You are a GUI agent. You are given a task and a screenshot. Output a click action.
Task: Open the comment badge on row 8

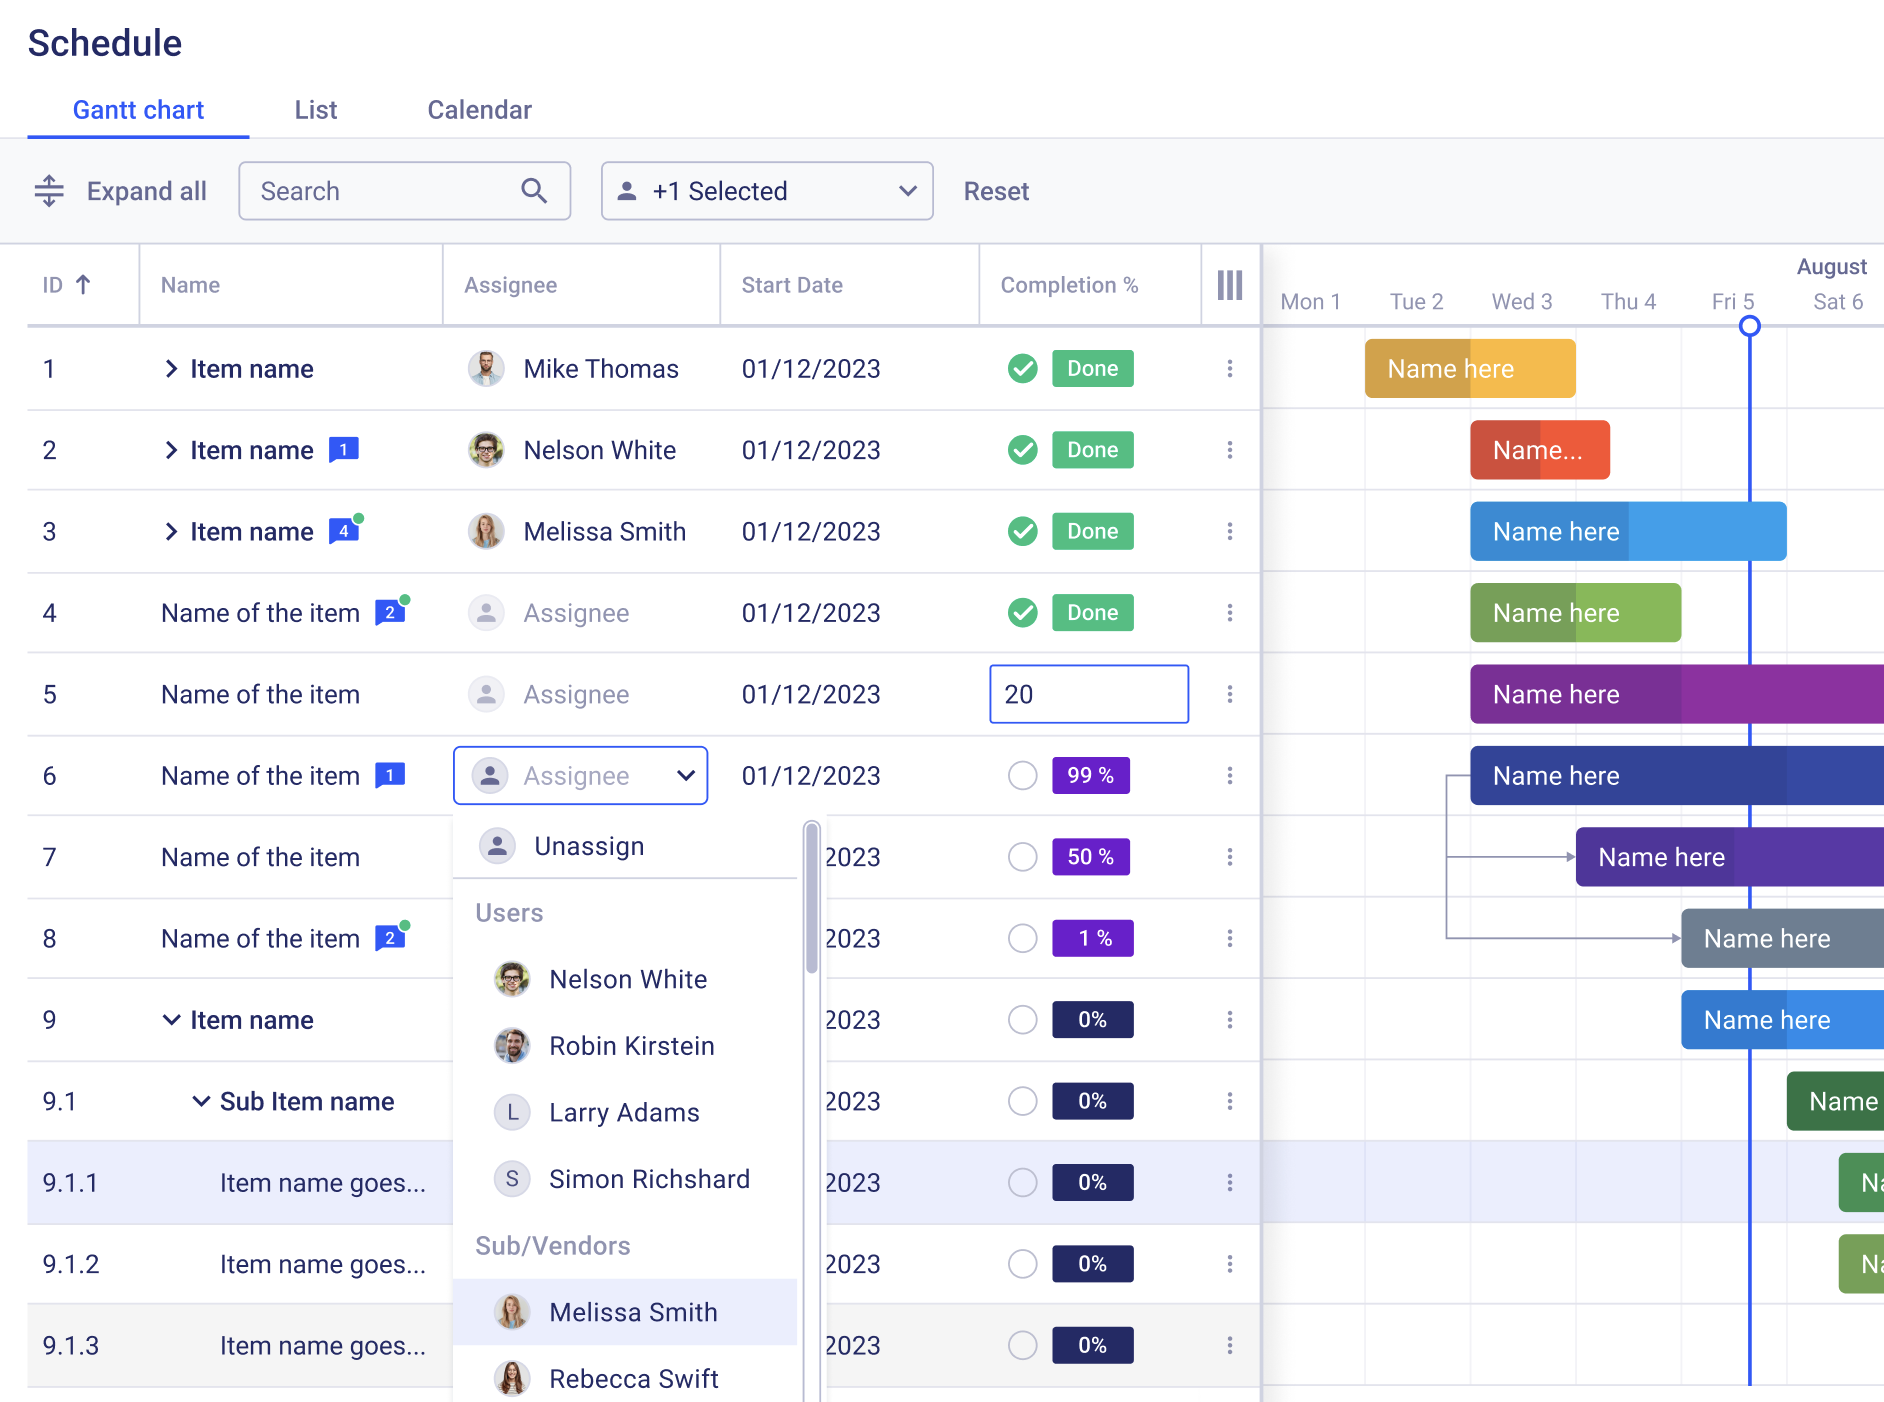(391, 937)
